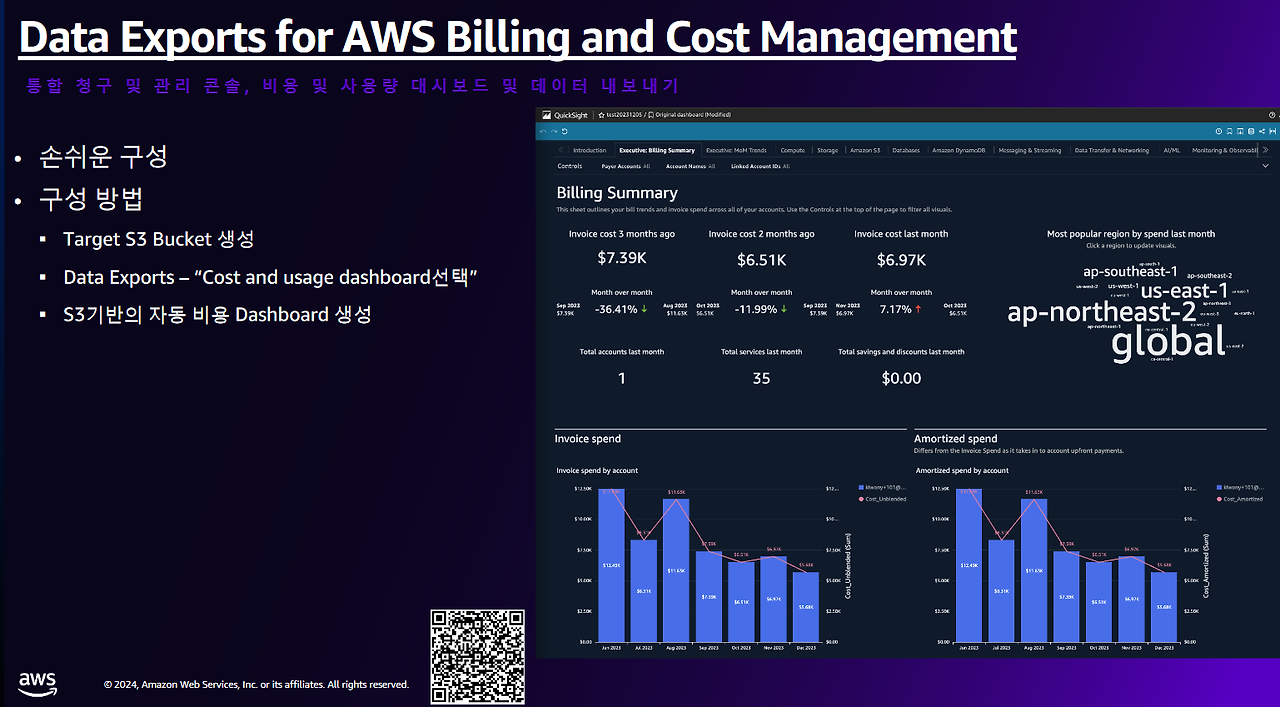Screen dimensions: 1280x707
Task: Click the $6.97K invoice cost last month value
Action: point(901,259)
